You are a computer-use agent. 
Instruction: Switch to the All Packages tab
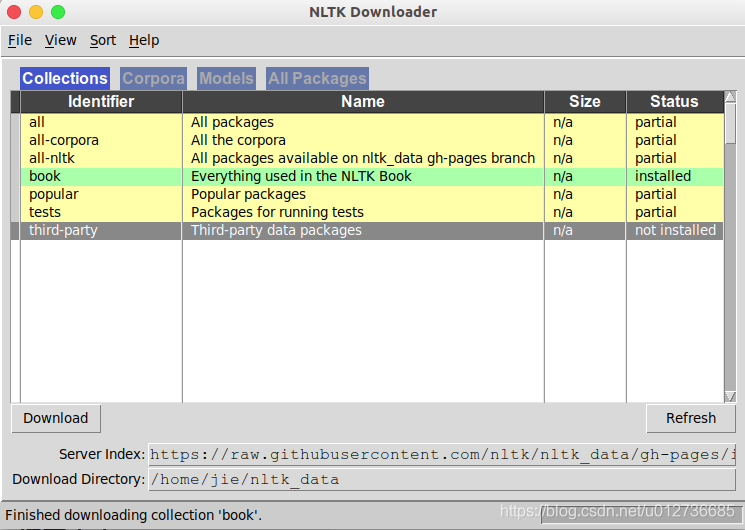317,78
